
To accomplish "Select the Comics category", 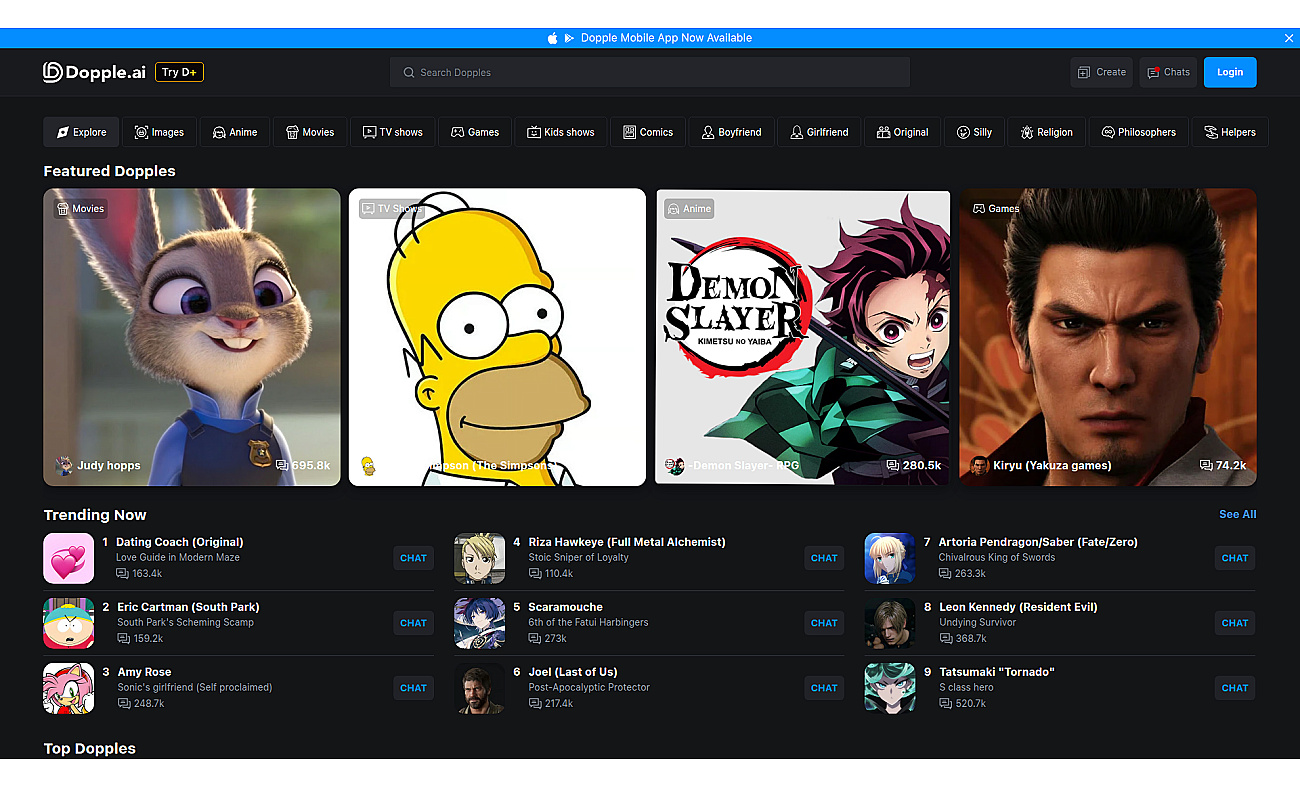I will click(648, 132).
